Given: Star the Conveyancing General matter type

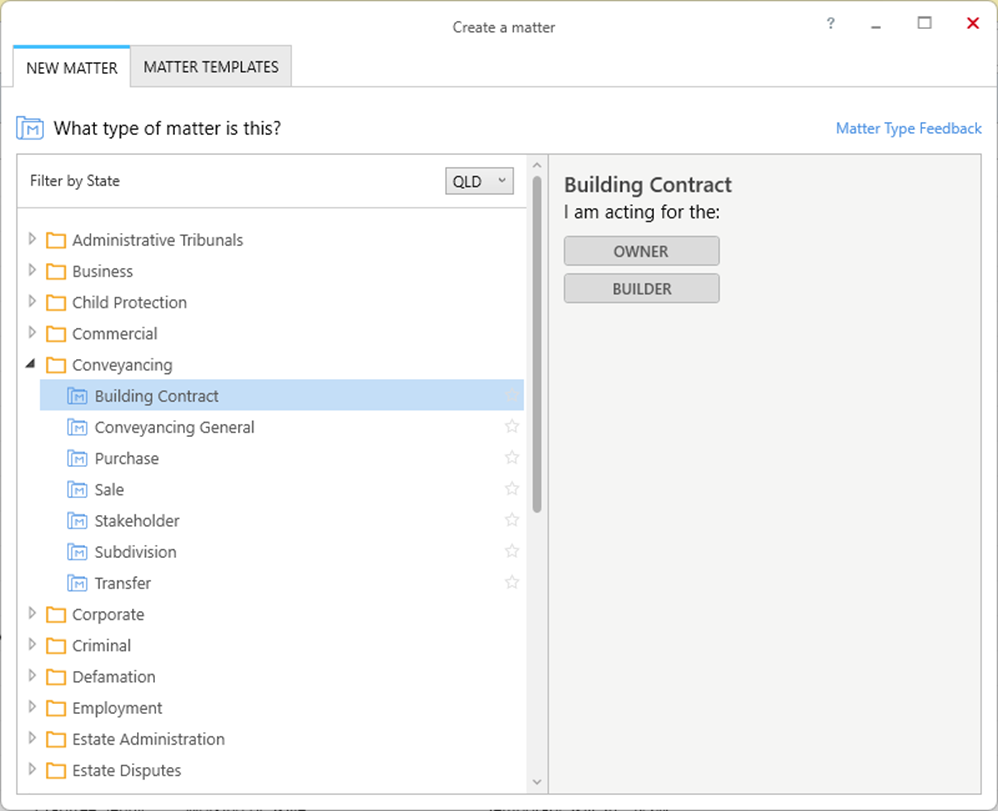Looking at the screenshot, I should click(x=512, y=427).
